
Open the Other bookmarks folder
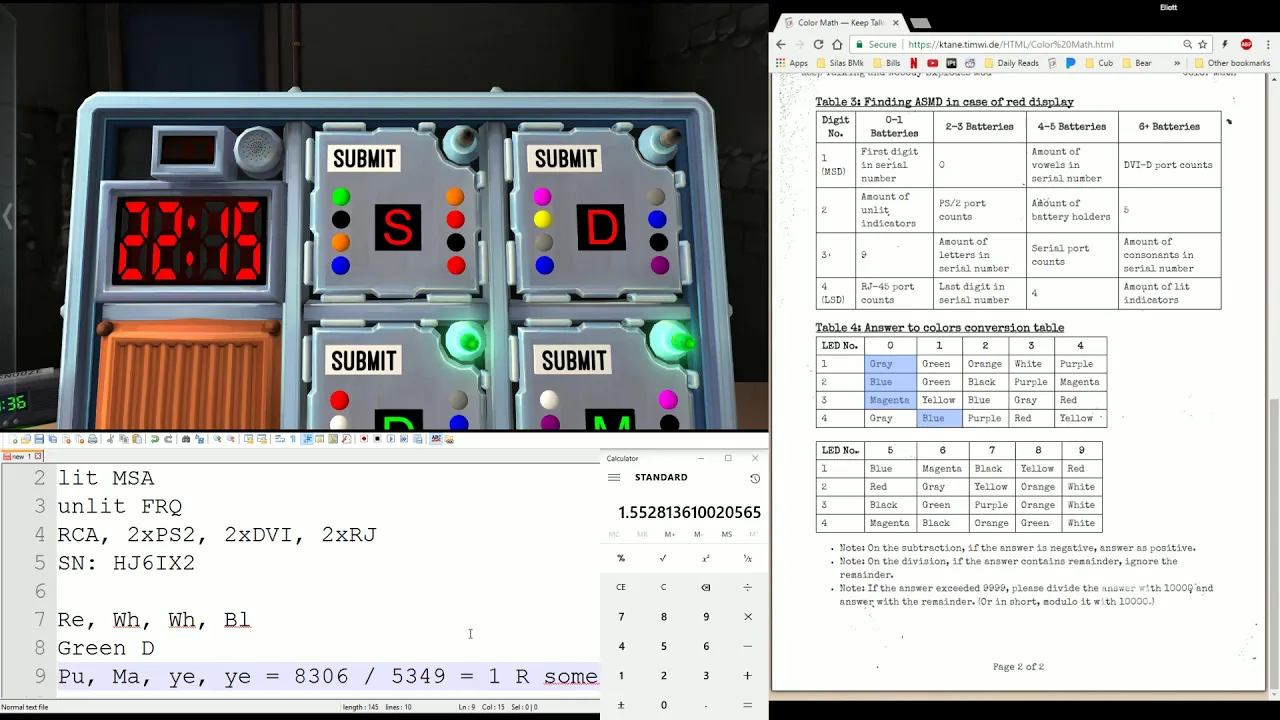point(1231,63)
